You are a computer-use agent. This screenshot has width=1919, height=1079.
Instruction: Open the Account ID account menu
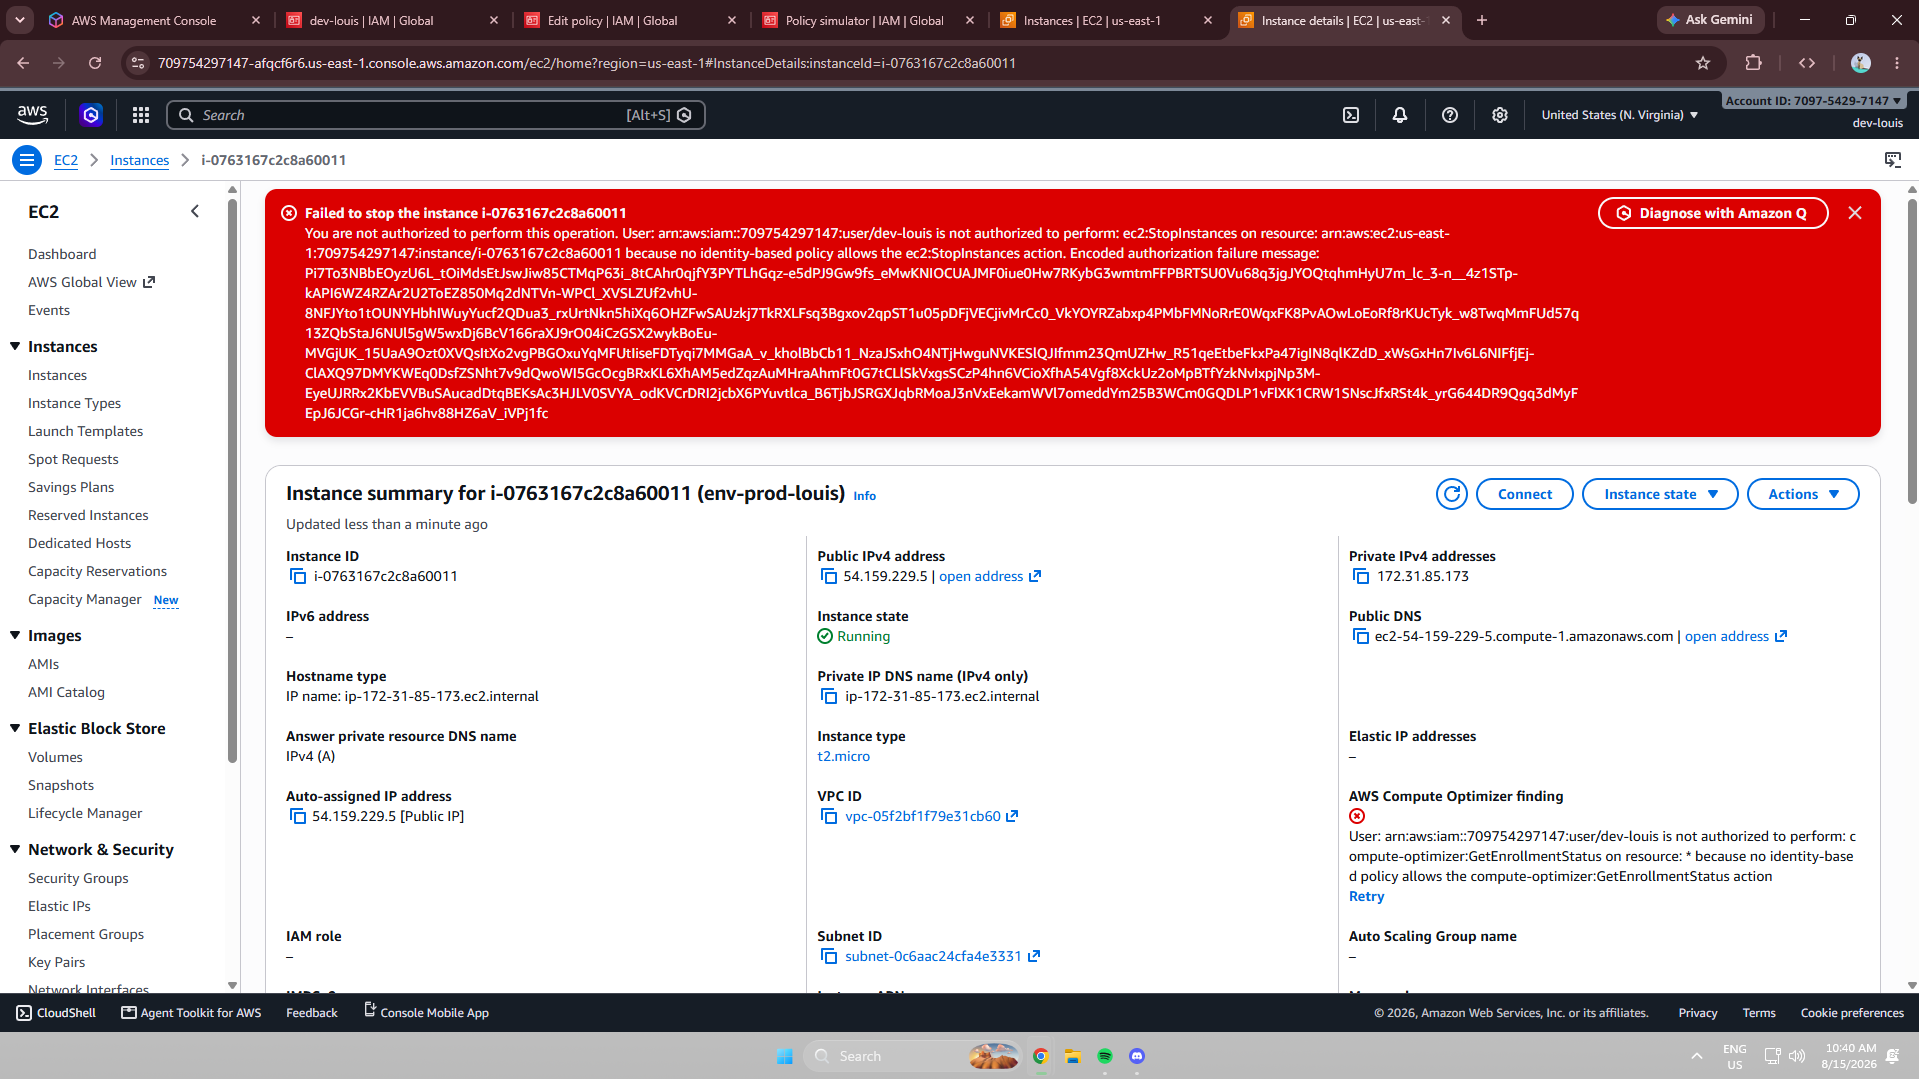pos(1813,101)
